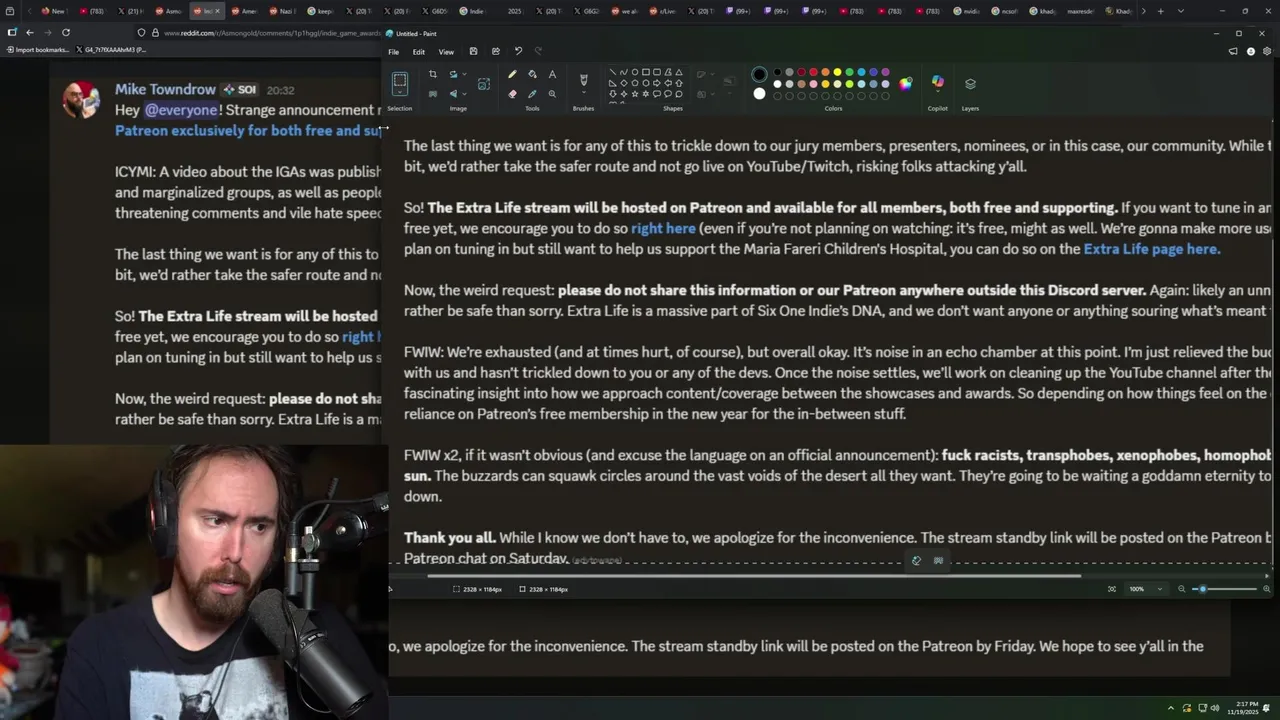
Task: Pick the yellow swatch in Colors palette
Action: point(837,72)
